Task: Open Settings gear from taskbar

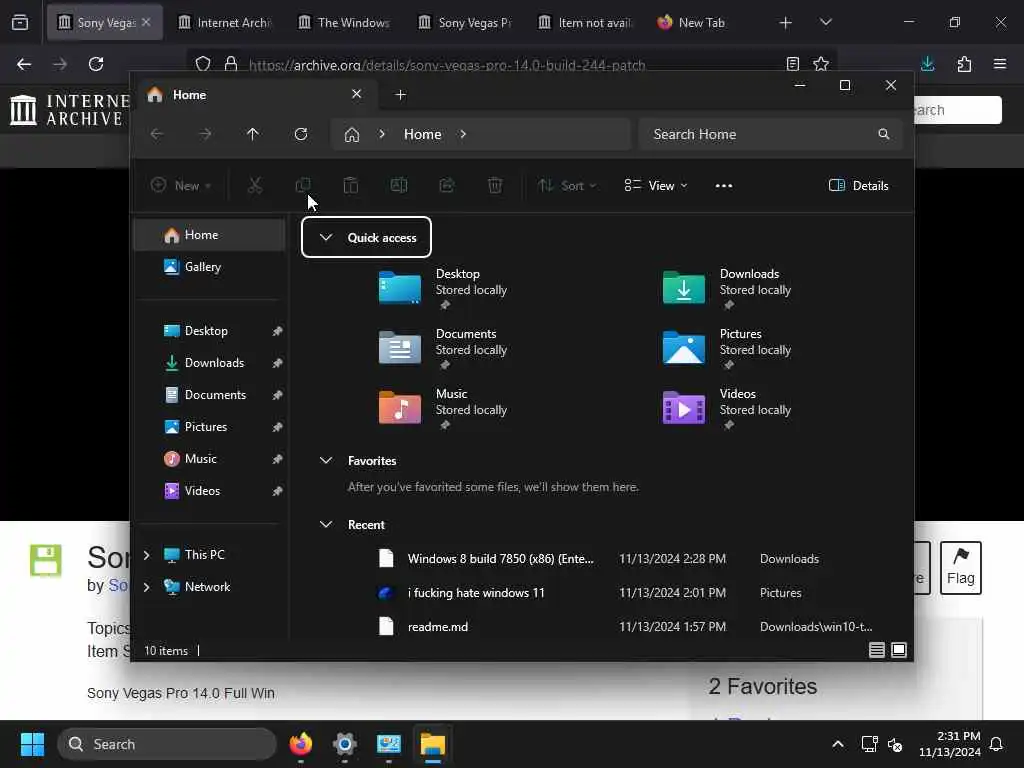Action: coord(345,744)
